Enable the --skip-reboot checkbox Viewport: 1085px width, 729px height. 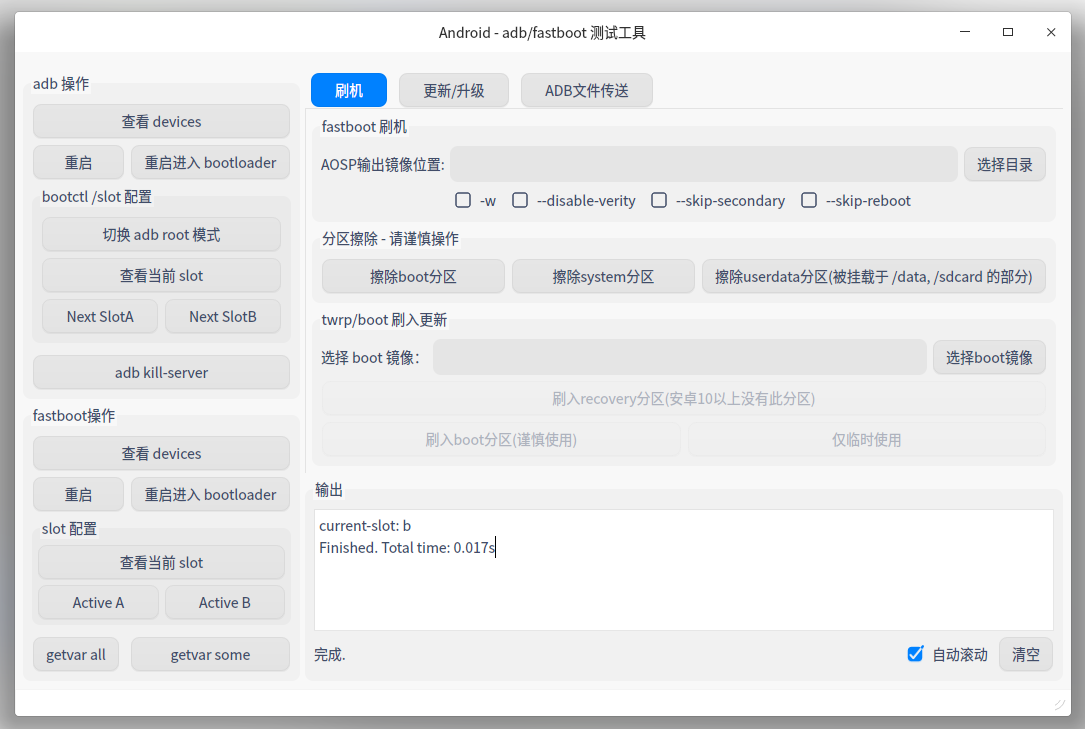click(x=809, y=200)
